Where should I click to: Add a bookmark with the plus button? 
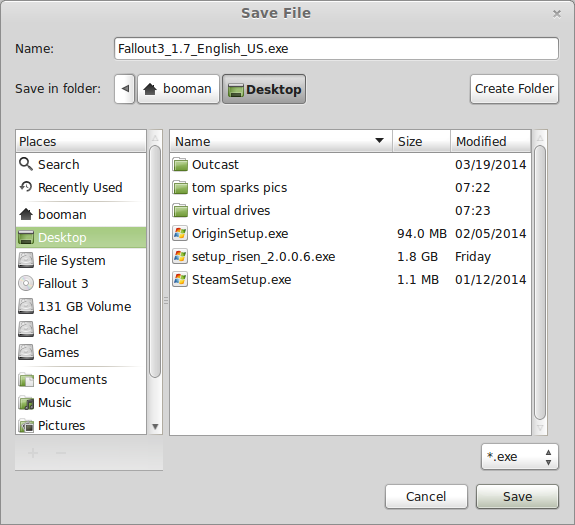[33, 453]
